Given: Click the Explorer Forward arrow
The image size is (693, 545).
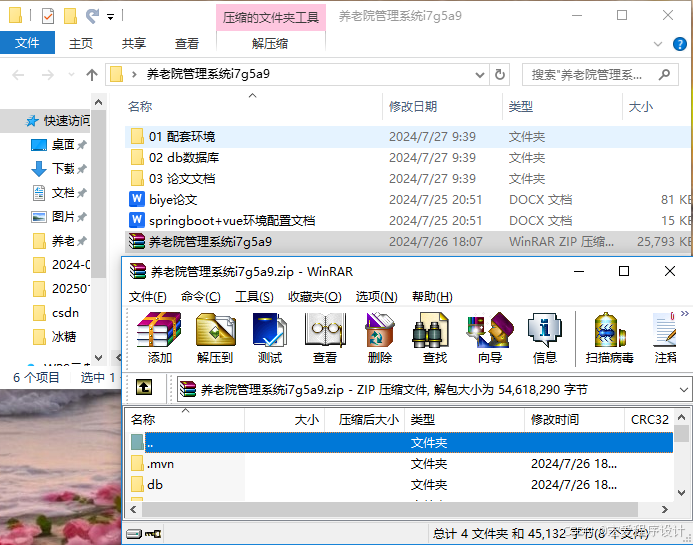Looking at the screenshot, I should (48, 75).
